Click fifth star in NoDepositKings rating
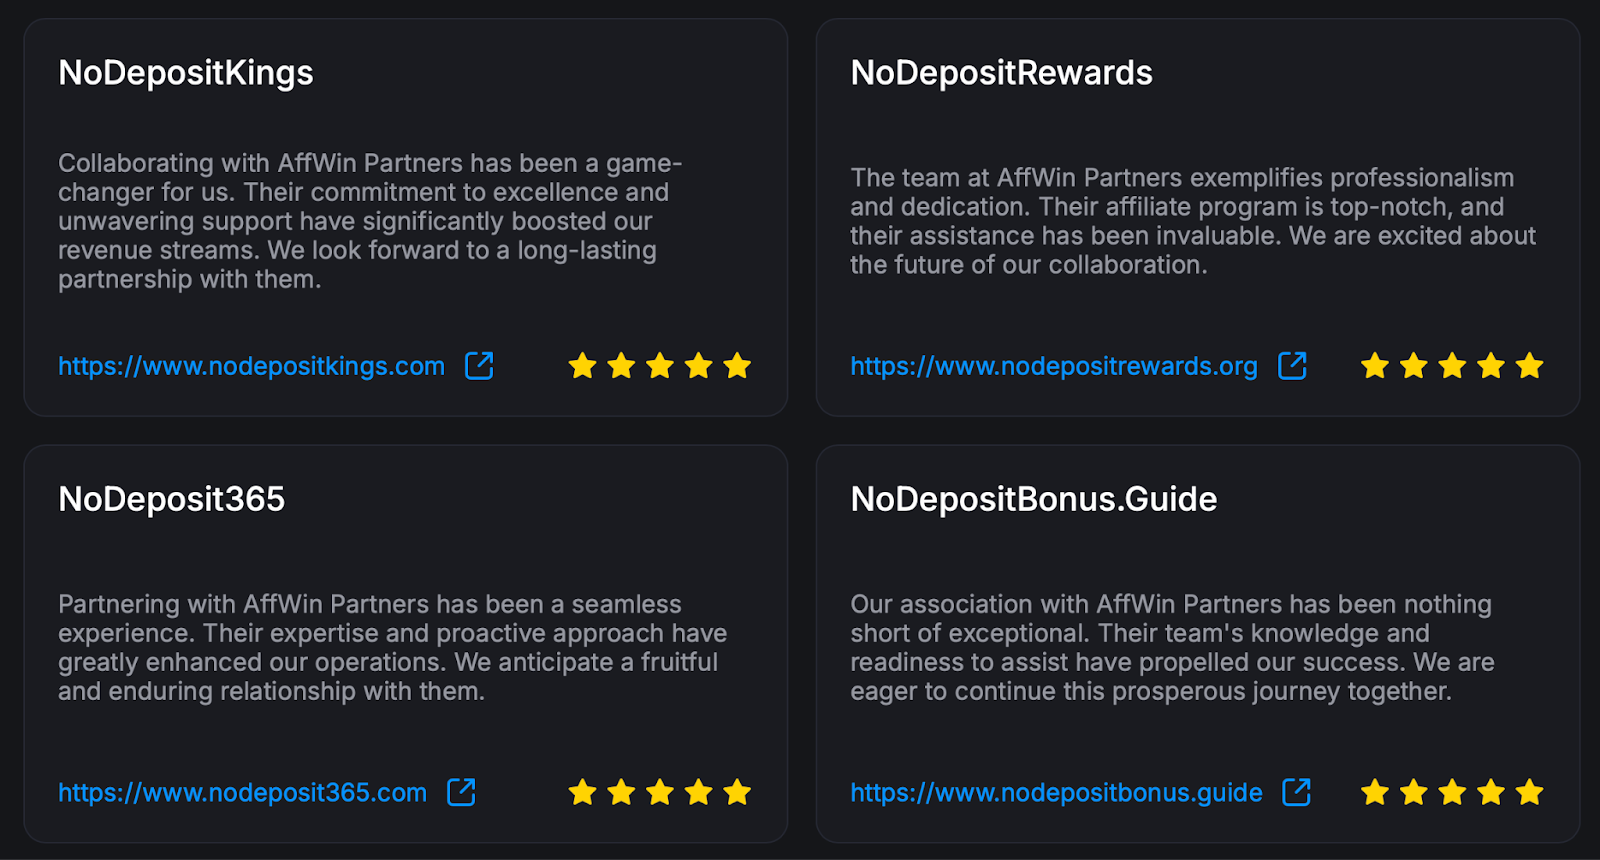Viewport: 1600px width, 860px height. (737, 366)
